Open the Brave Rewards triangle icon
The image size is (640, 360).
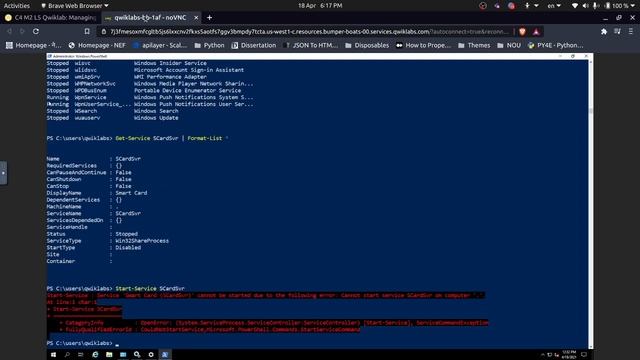(x=536, y=31)
